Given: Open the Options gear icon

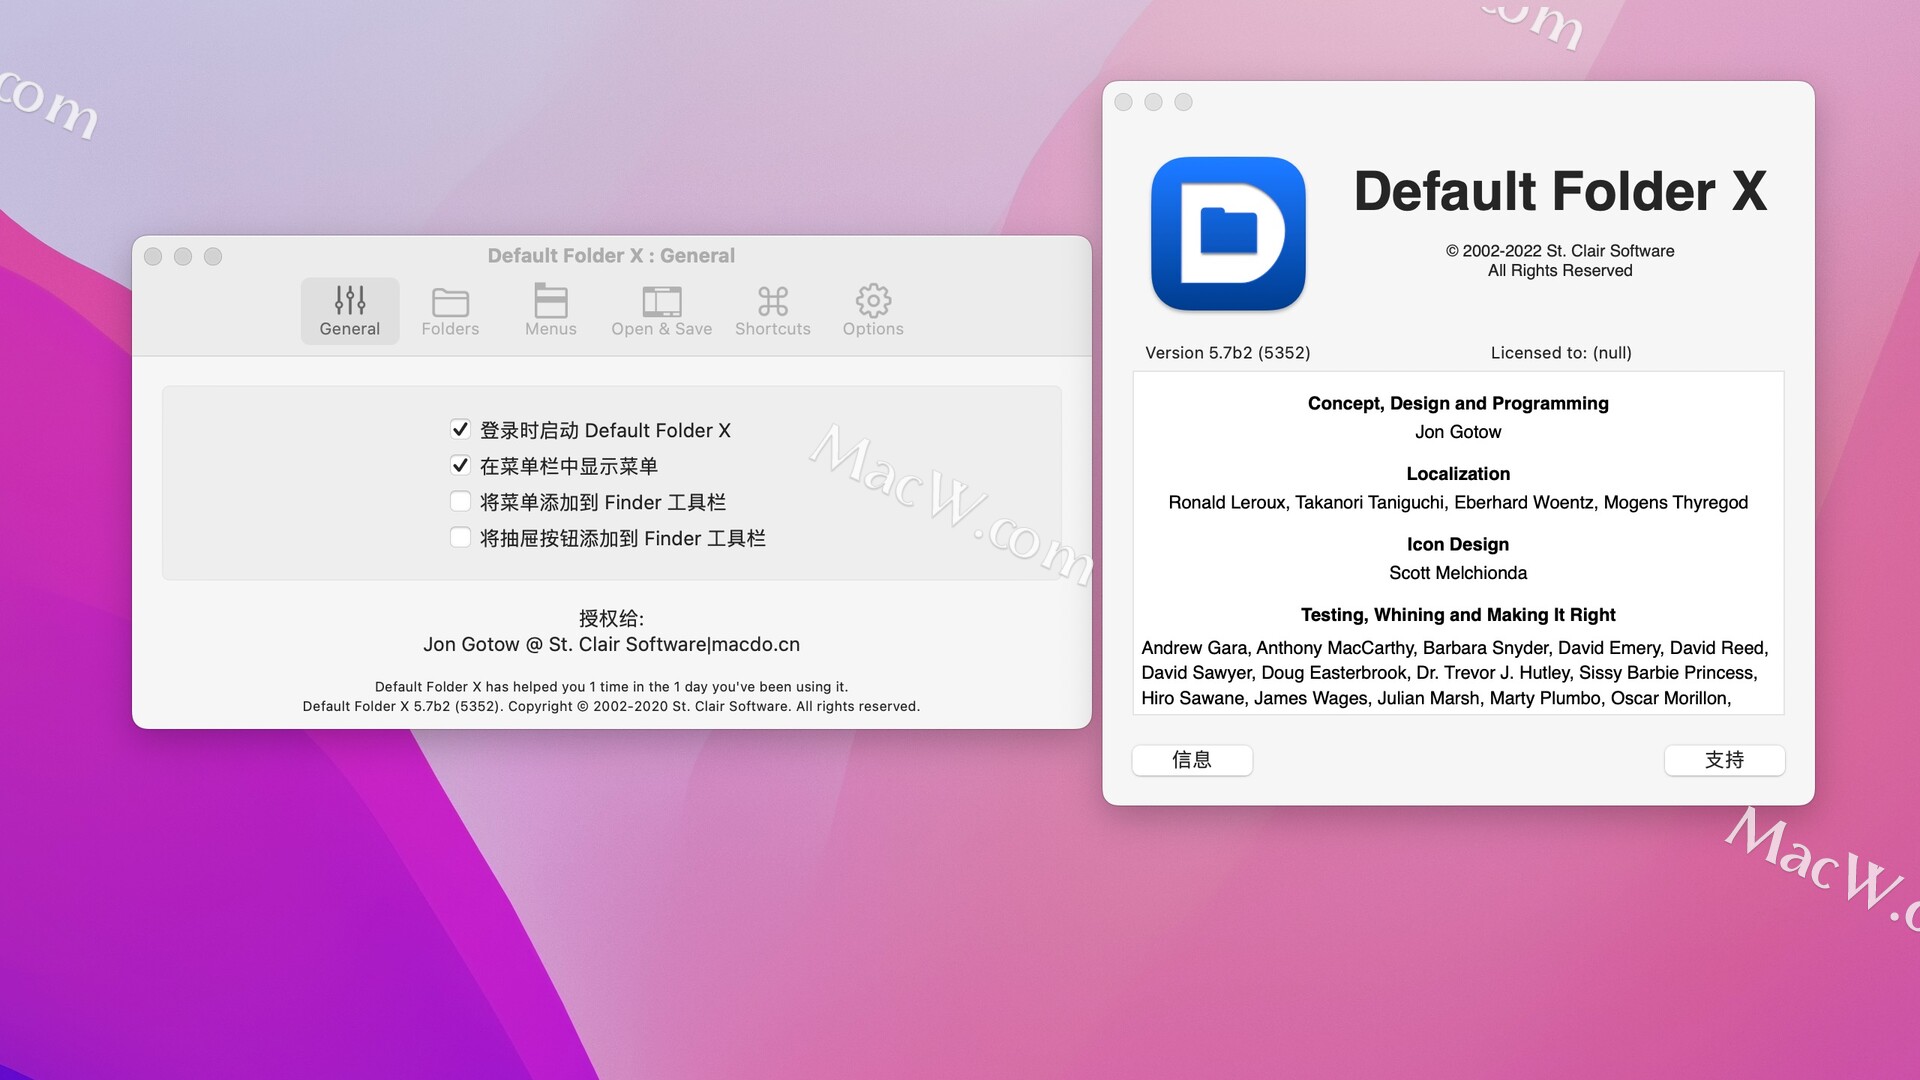Looking at the screenshot, I should [x=873, y=300].
